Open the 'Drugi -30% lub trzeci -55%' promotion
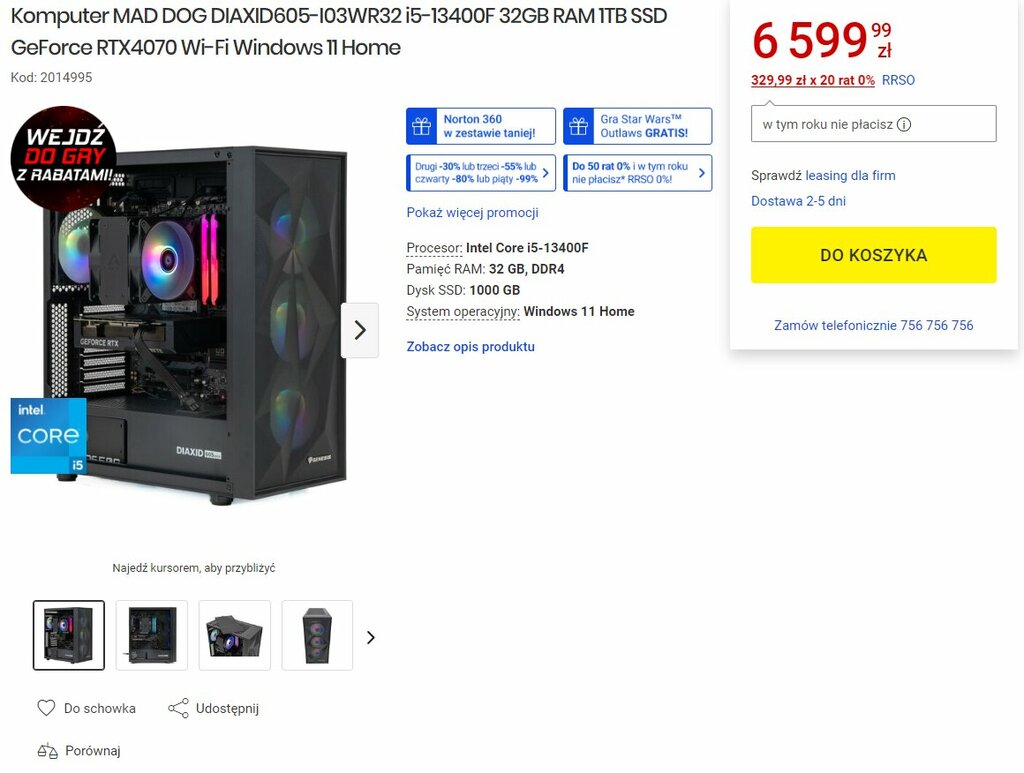 481,173
